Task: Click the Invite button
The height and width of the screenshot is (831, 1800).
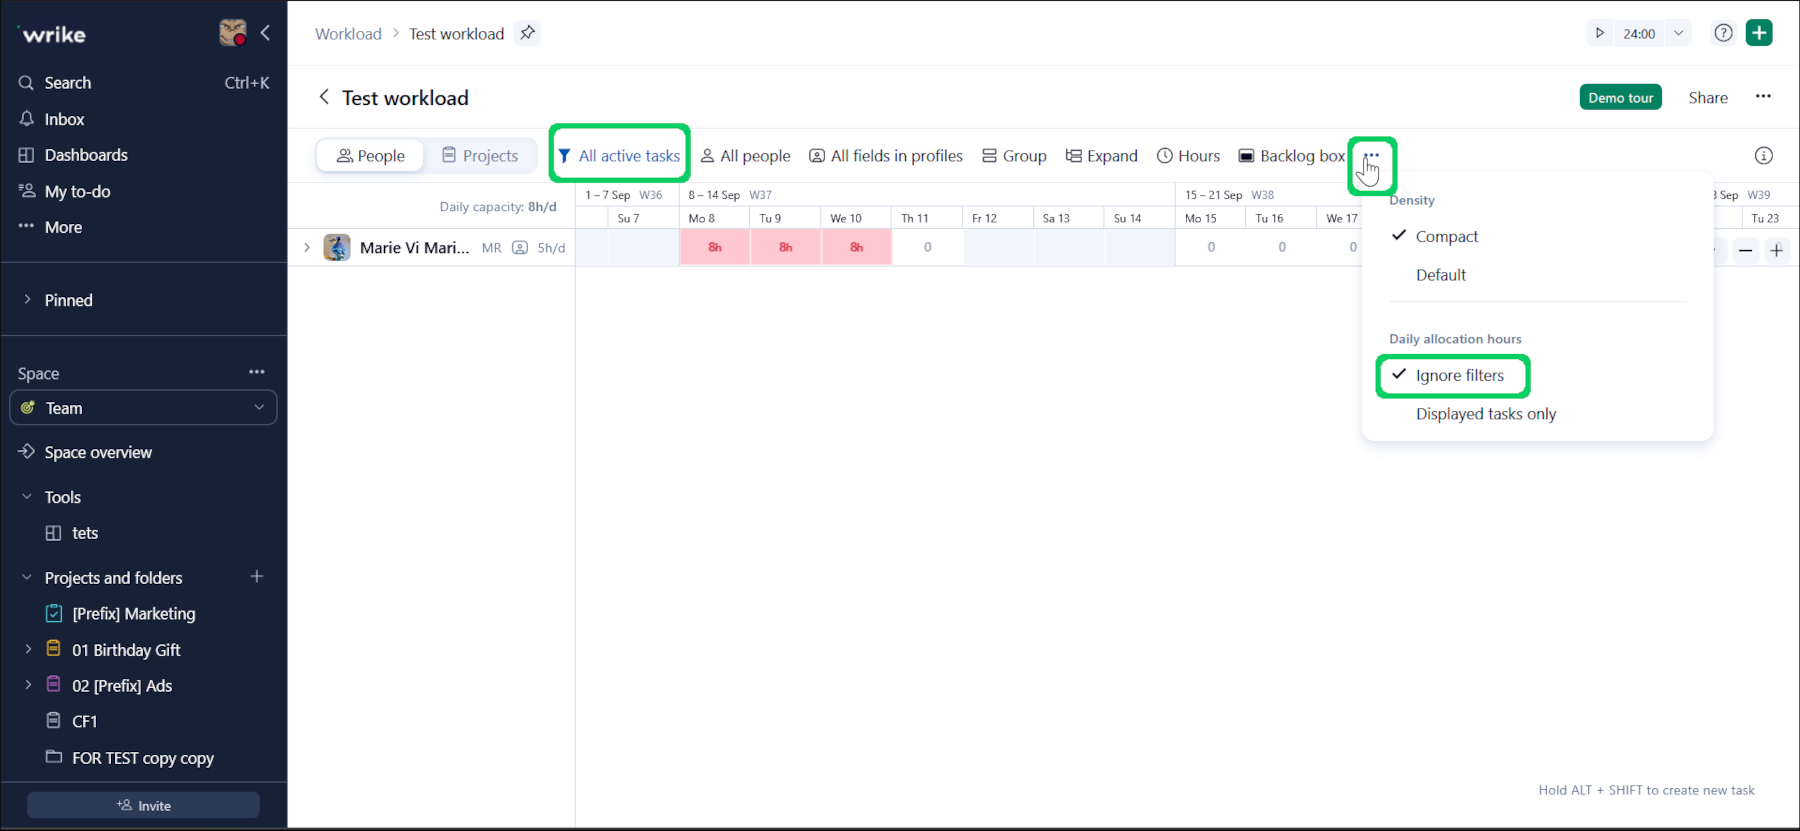Action: 143,805
